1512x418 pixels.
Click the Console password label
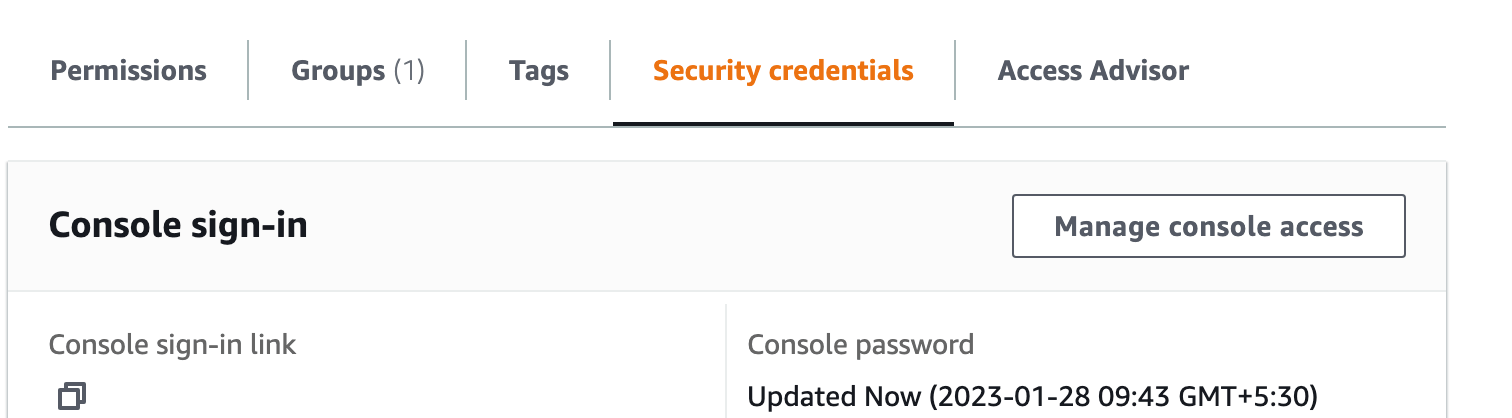point(861,346)
